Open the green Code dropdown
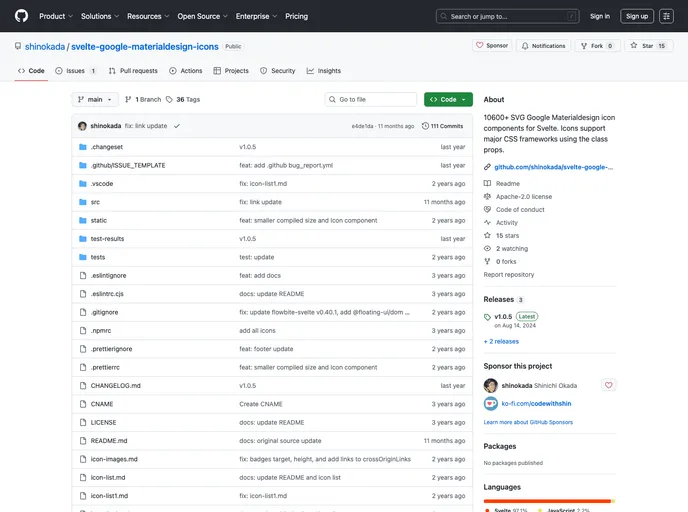This screenshot has height=512, width=688. coord(448,100)
